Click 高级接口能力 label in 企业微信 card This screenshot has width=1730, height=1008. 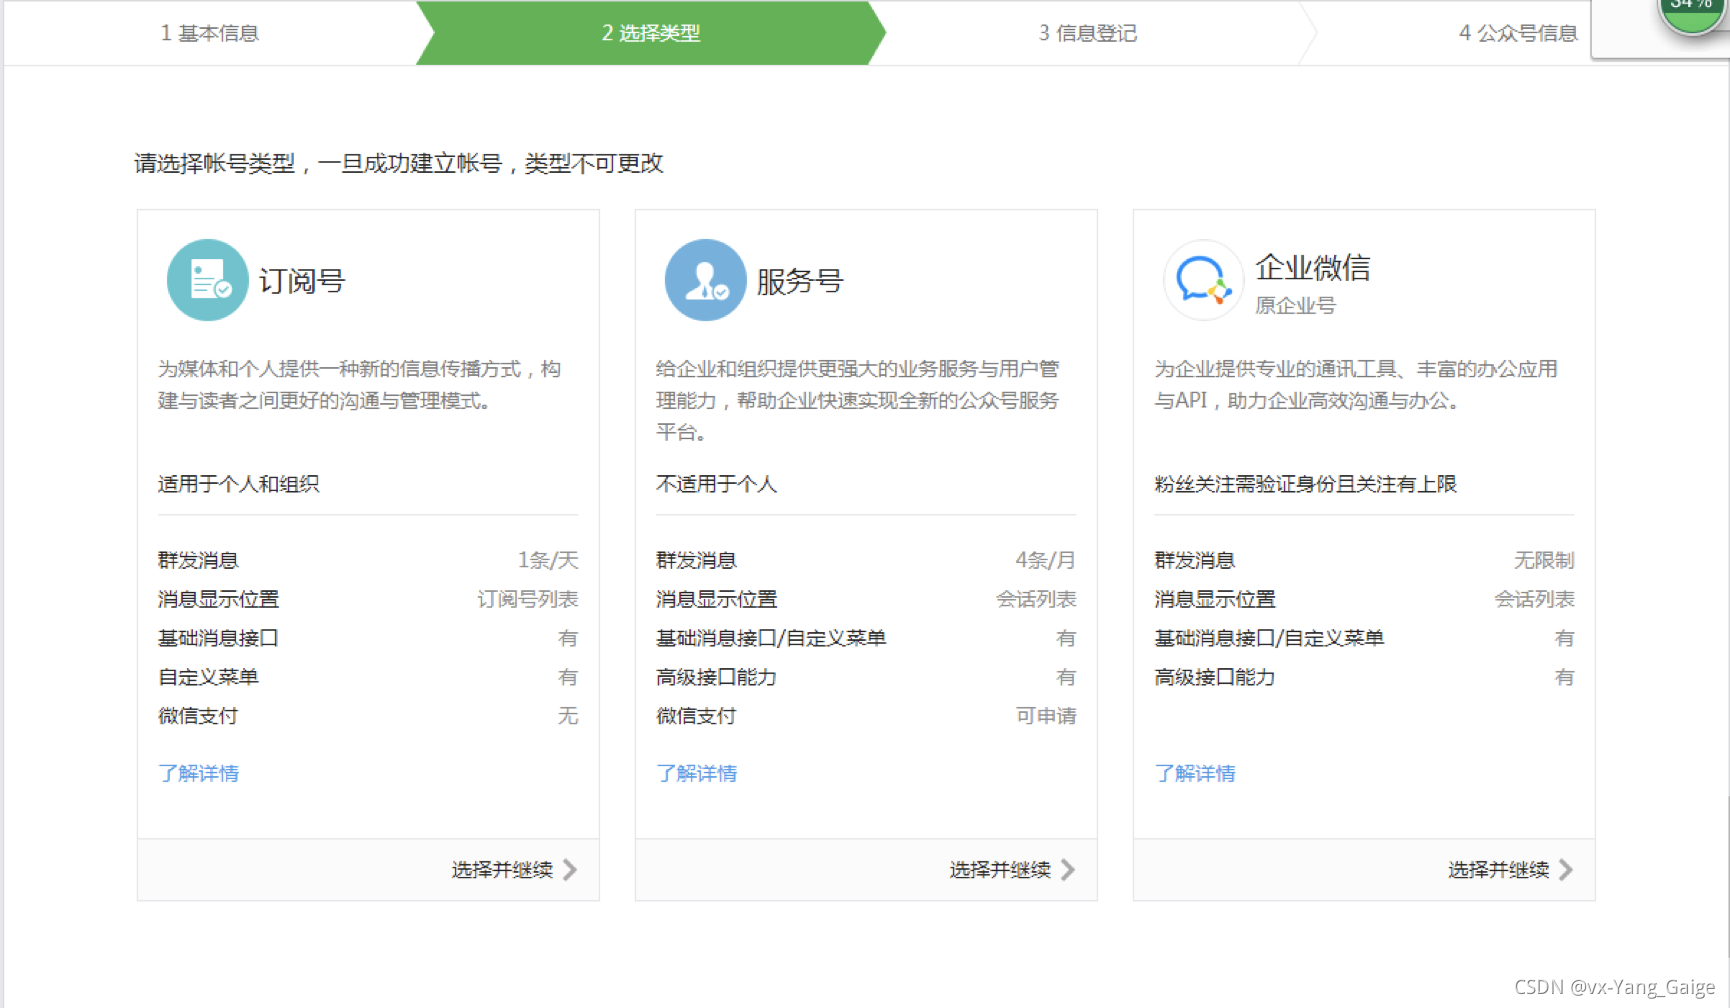(1215, 677)
